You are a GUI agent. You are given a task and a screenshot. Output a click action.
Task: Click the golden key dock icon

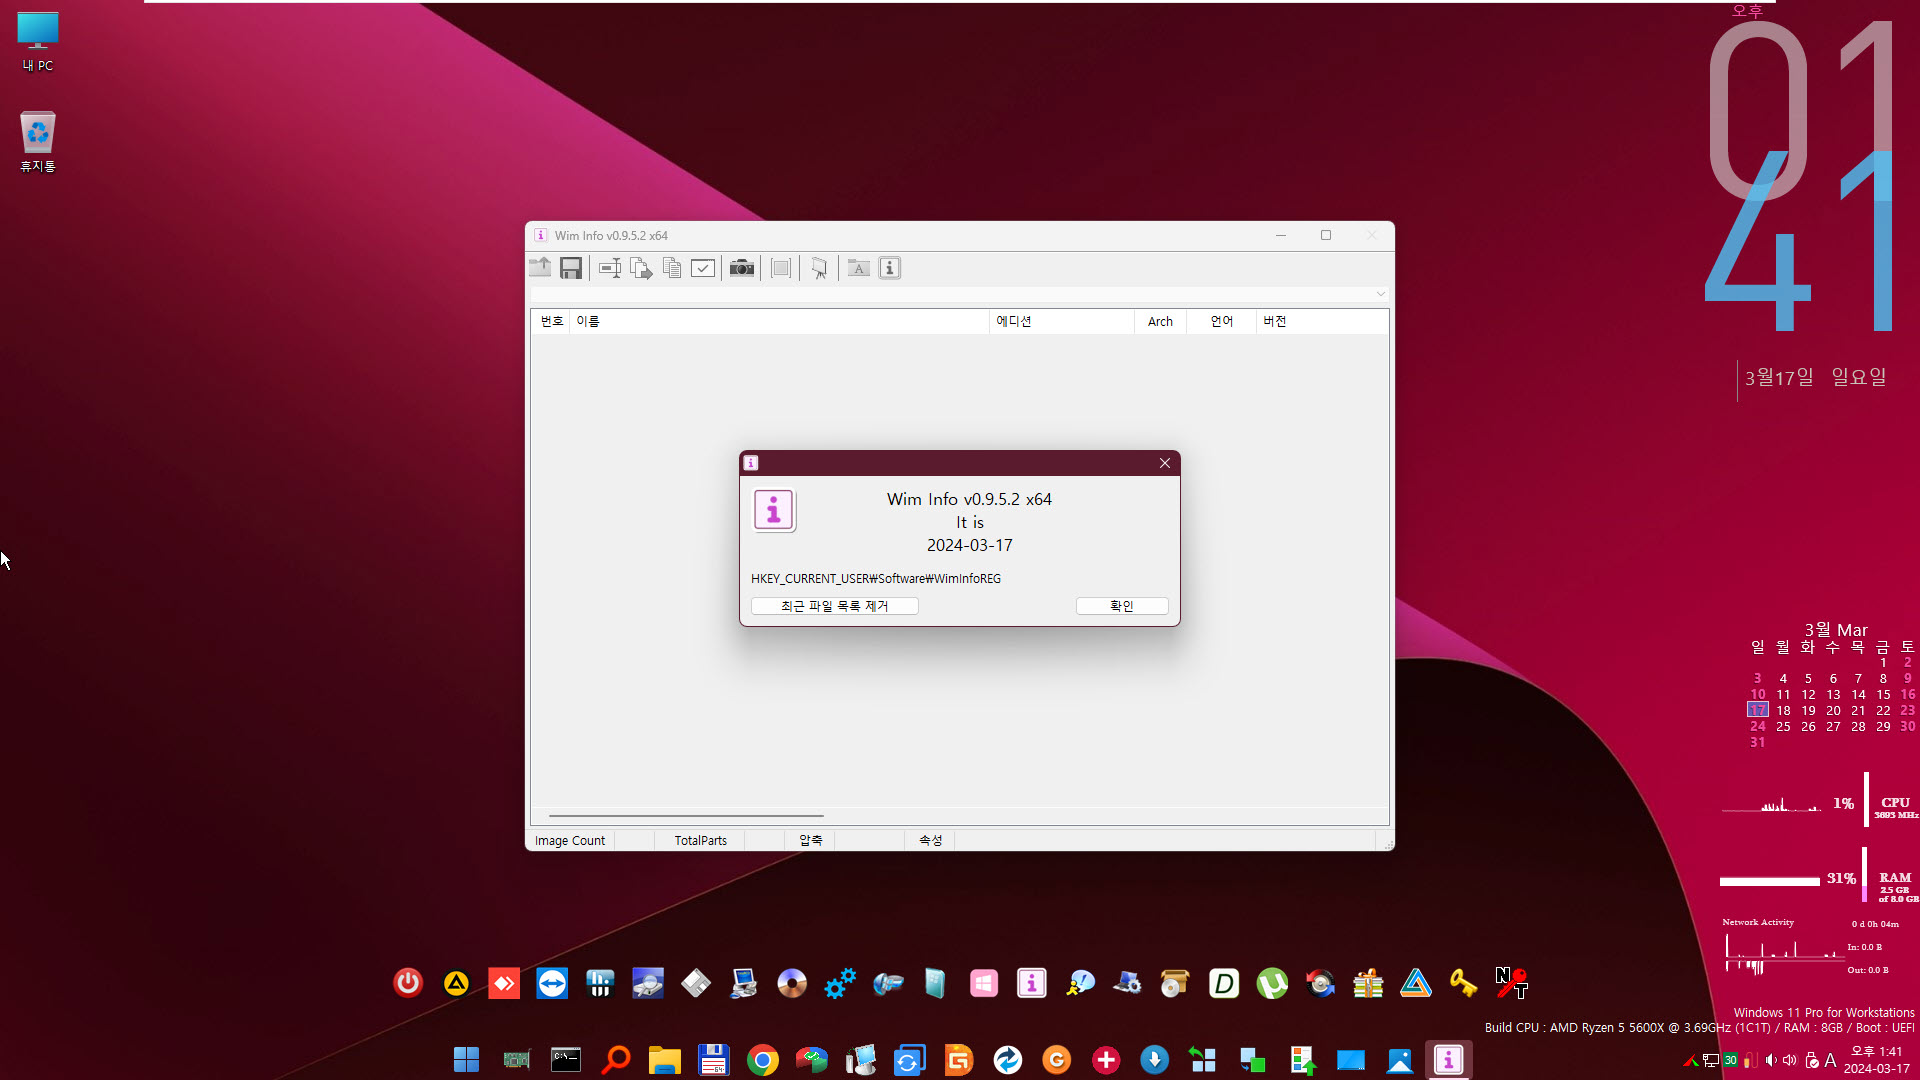(1464, 983)
